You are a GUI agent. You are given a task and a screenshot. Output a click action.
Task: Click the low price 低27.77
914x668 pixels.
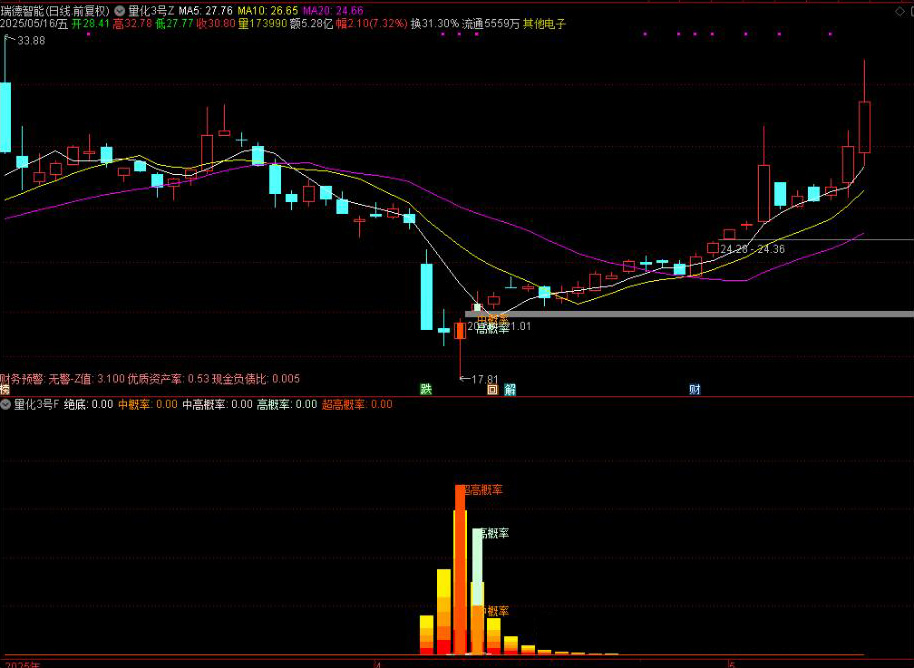point(174,24)
